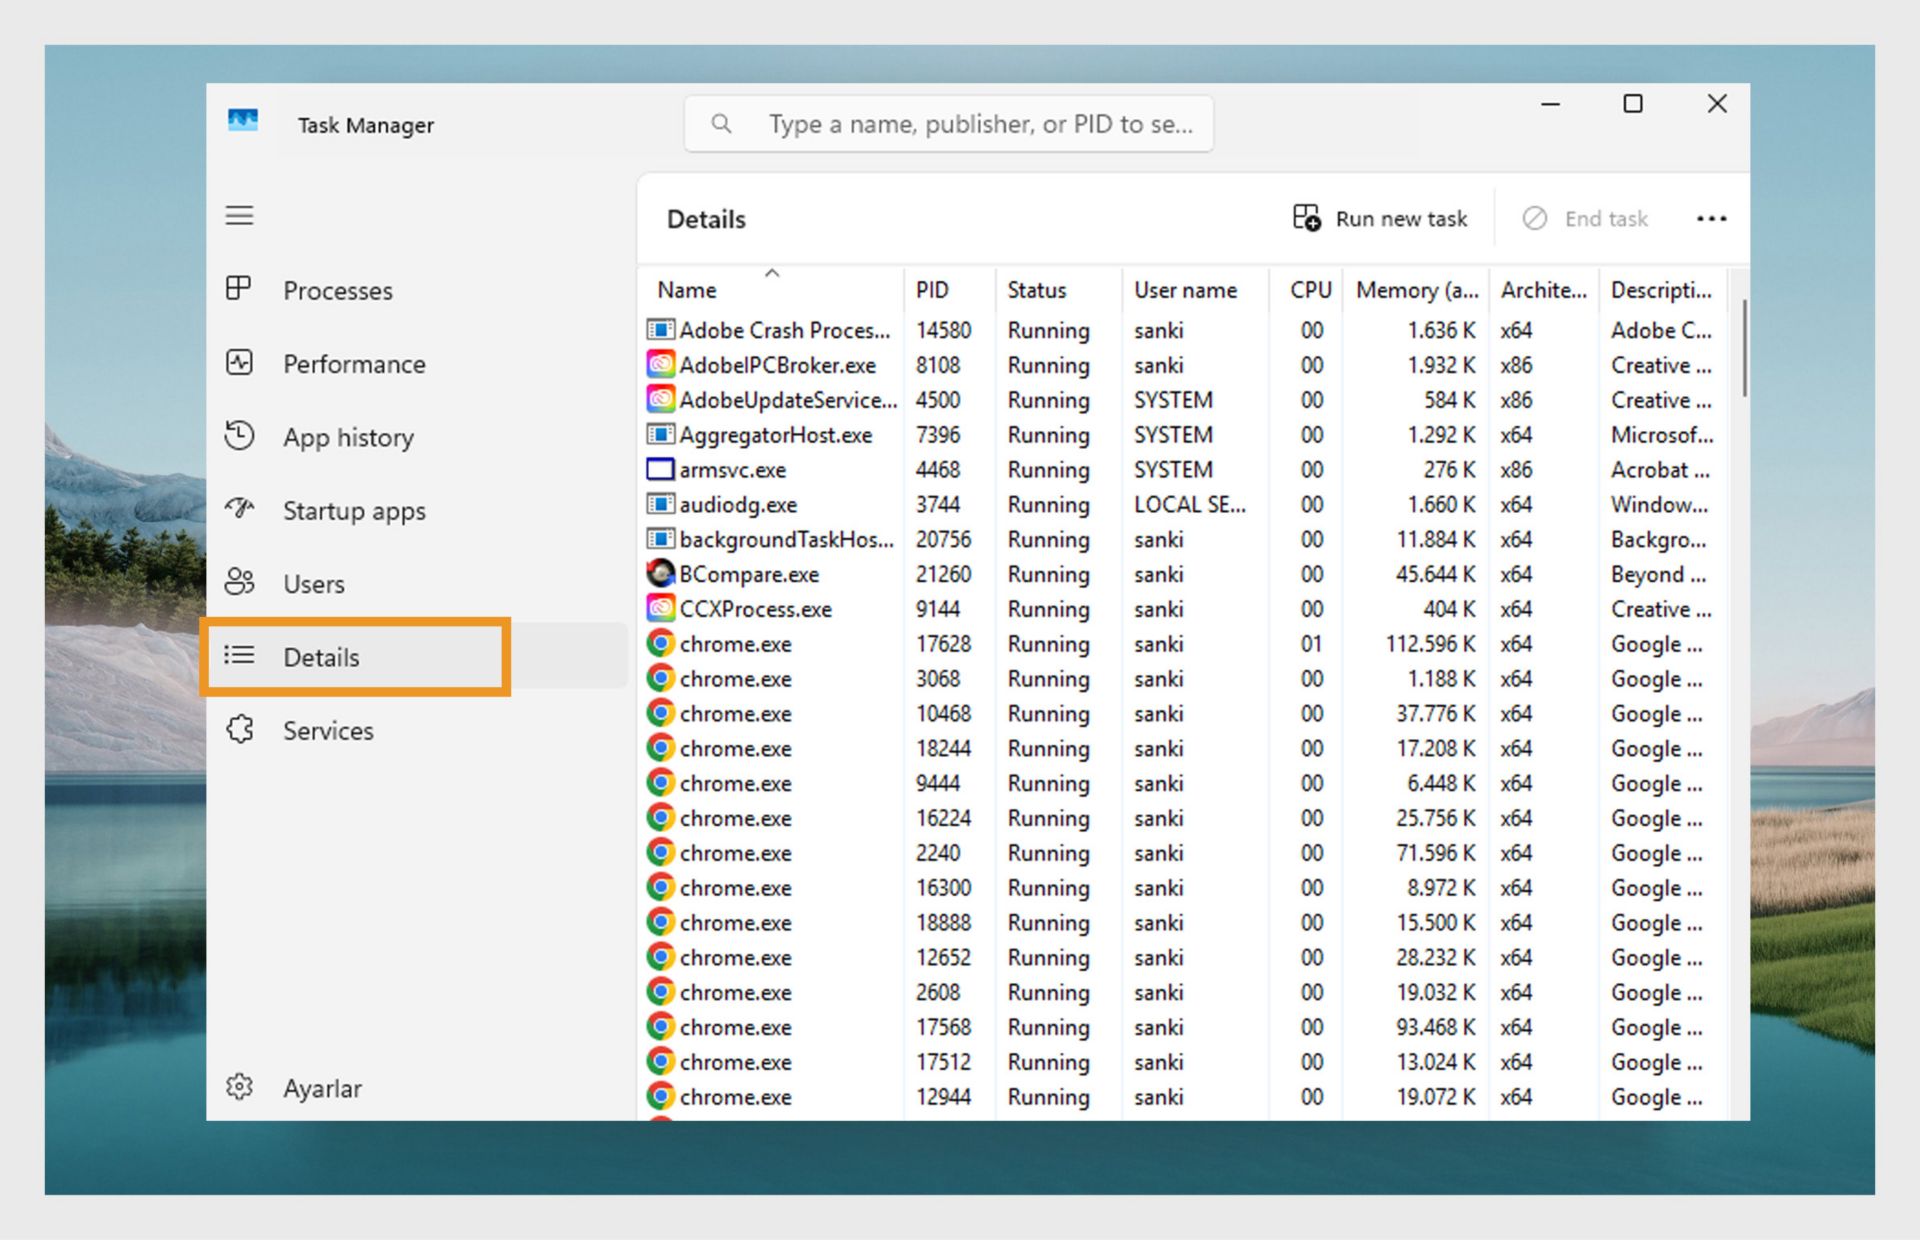1920x1240 pixels.
Task: Toggle the hamburger navigation menu
Action: [x=239, y=215]
